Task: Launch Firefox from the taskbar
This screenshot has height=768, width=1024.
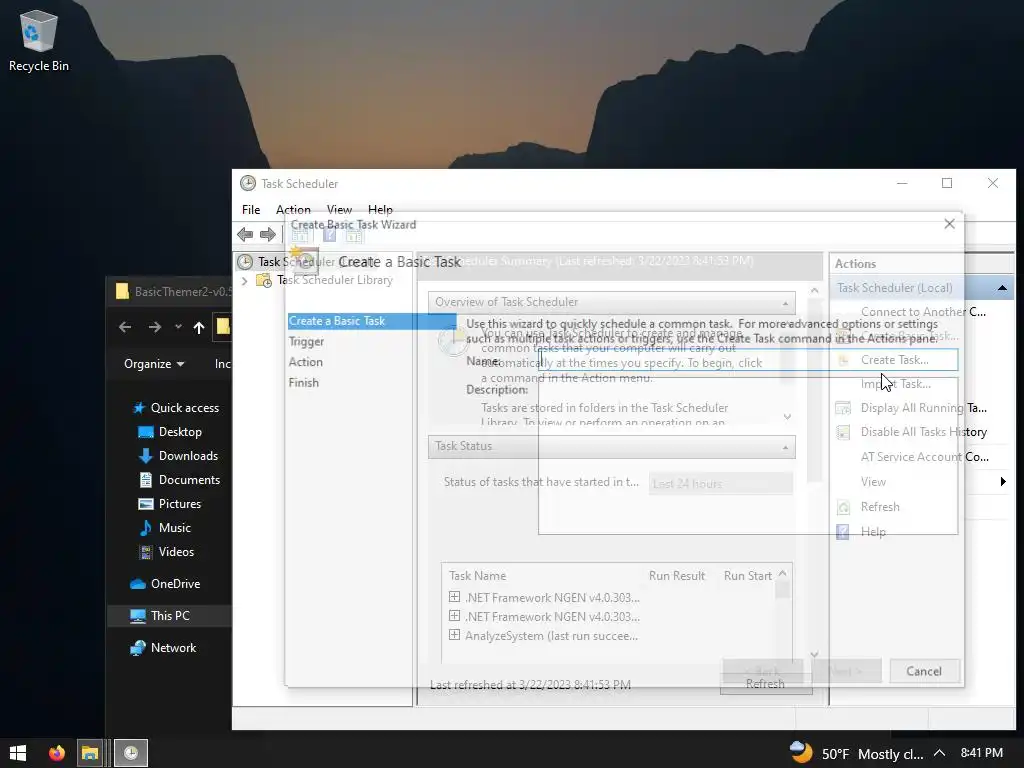Action: [57, 752]
